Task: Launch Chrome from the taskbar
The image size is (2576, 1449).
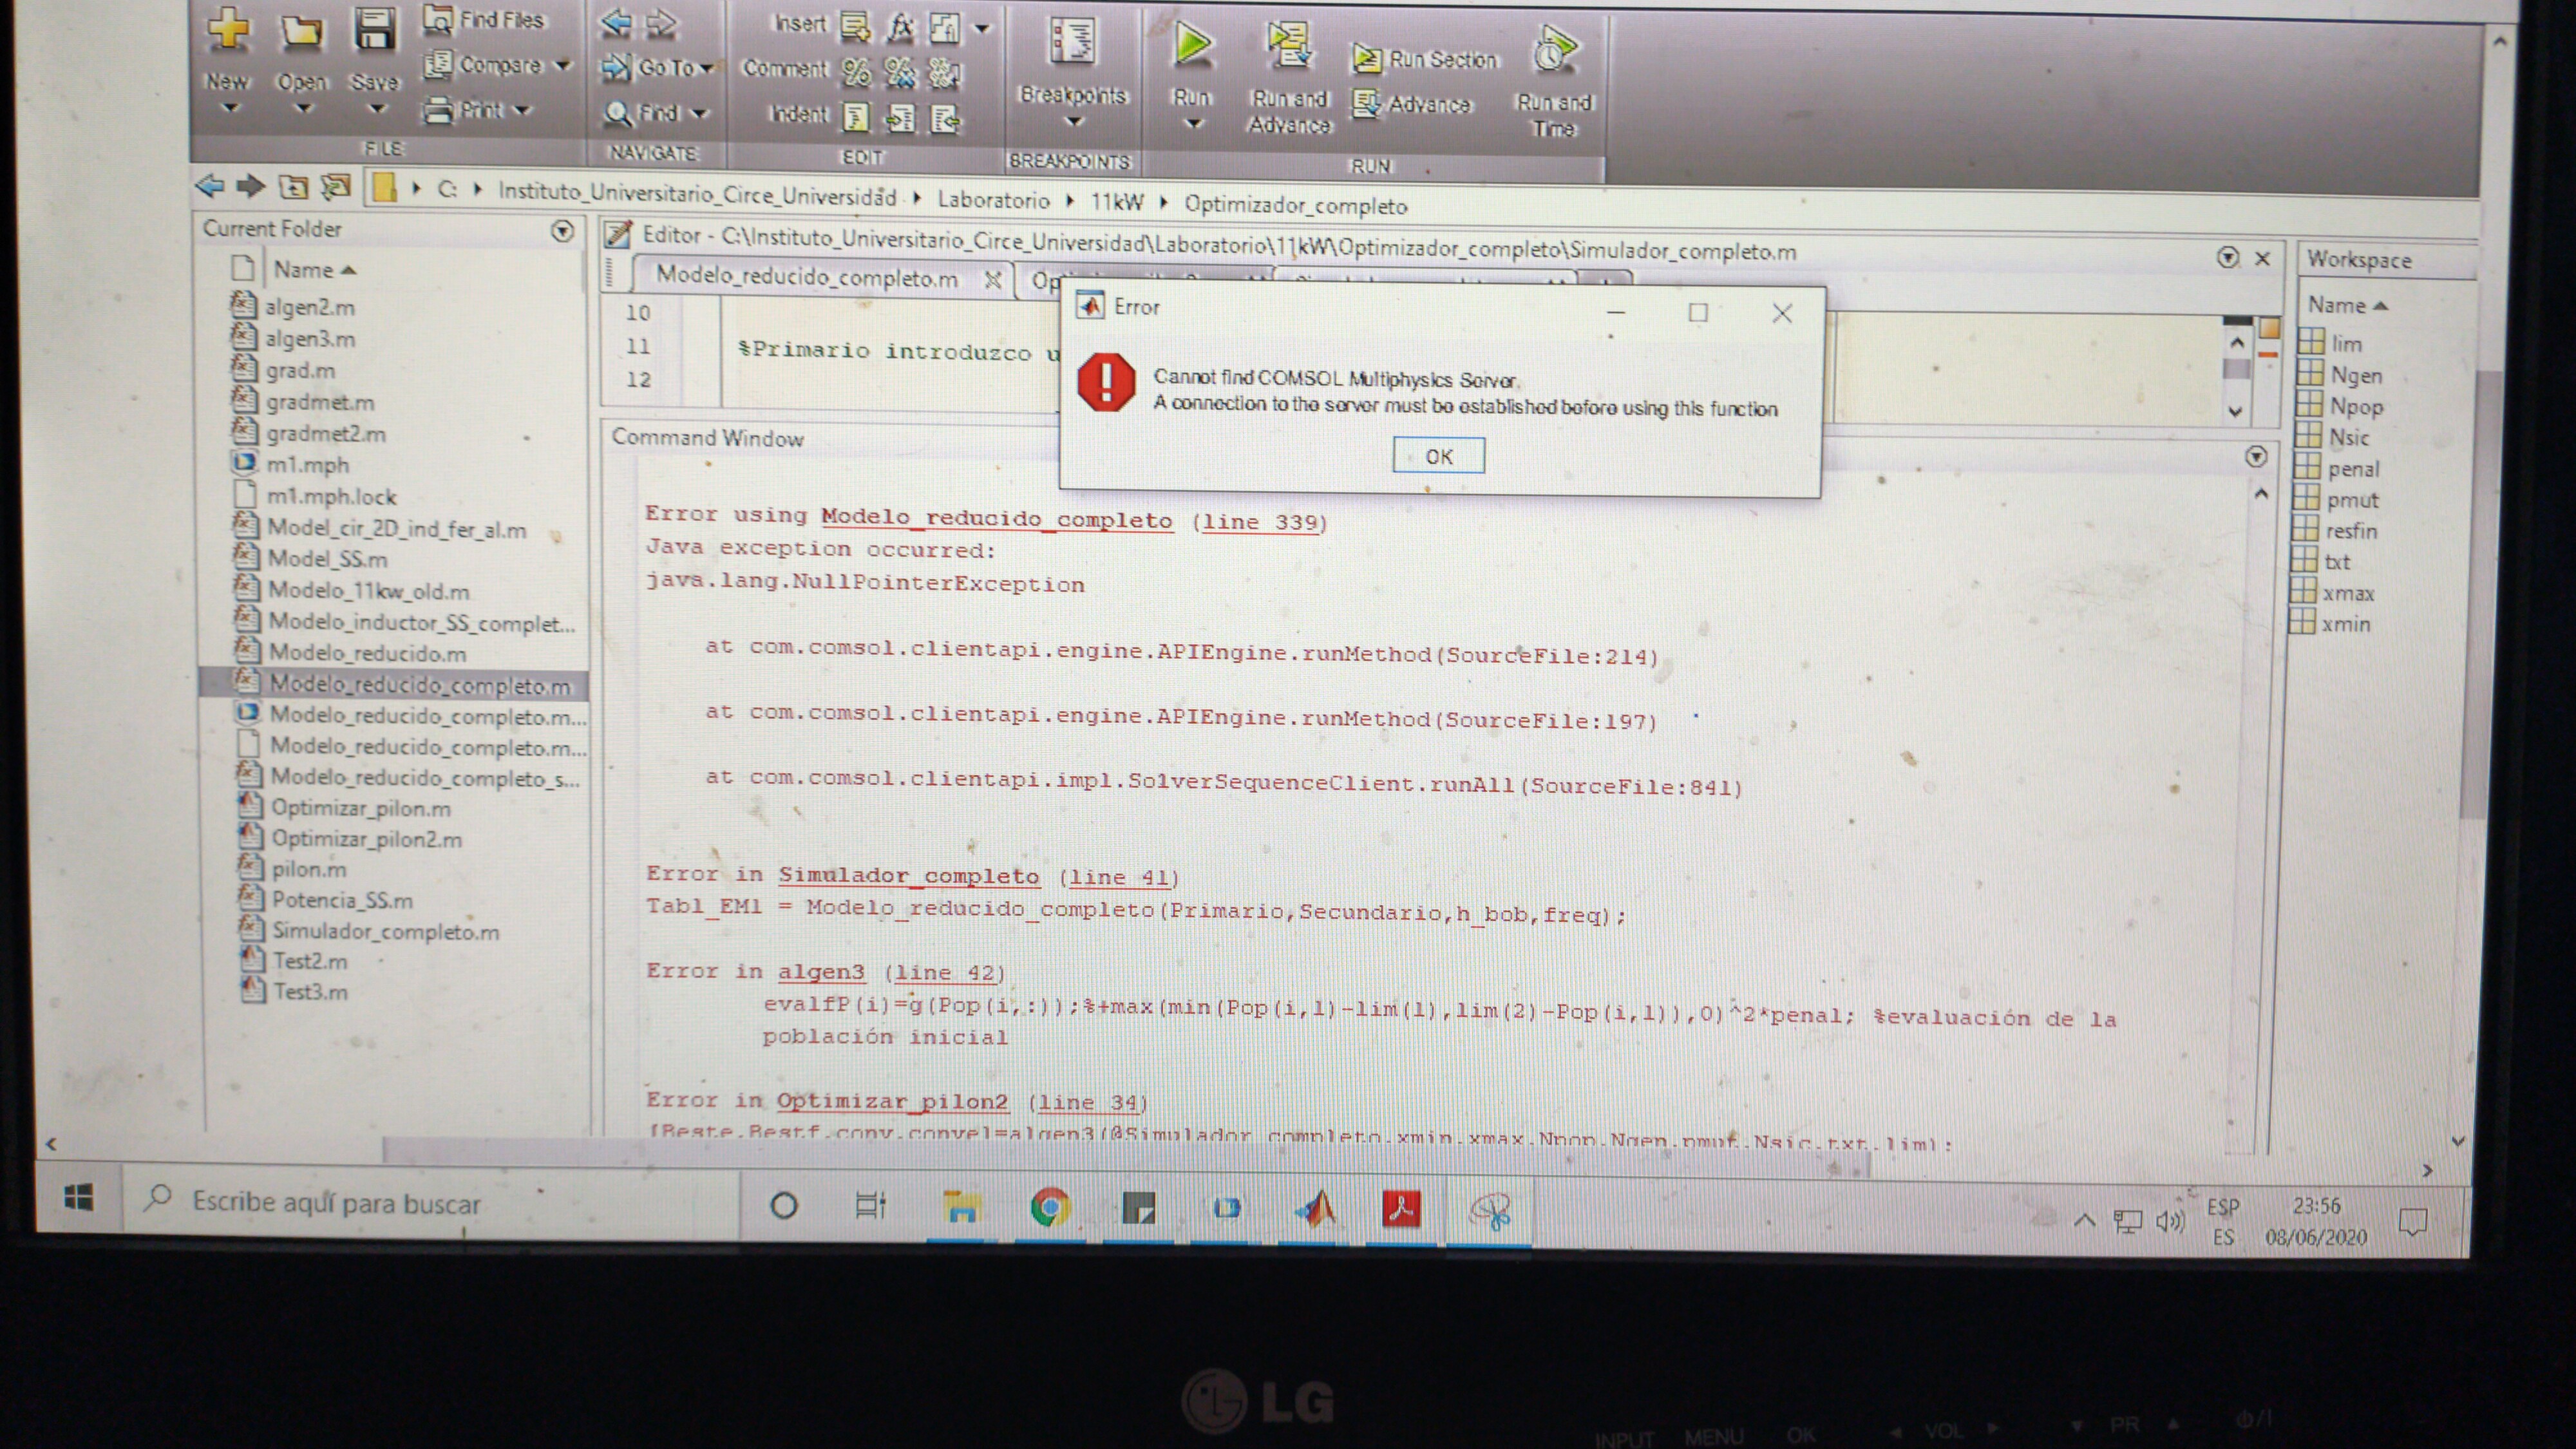Action: point(1049,1208)
